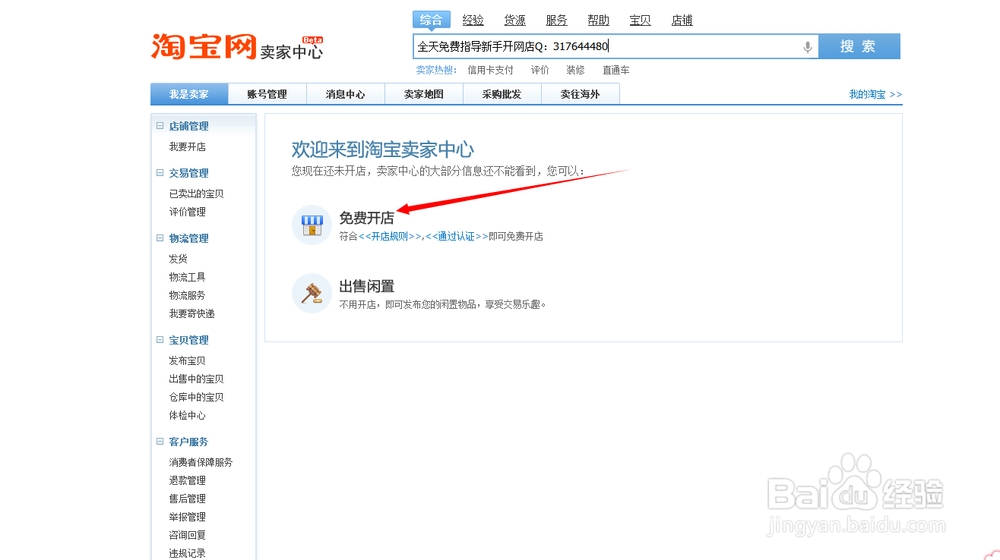This screenshot has height=560, width=1000.
Task: Click the 店铺管理 section title
Action: pyautogui.click(x=189, y=126)
